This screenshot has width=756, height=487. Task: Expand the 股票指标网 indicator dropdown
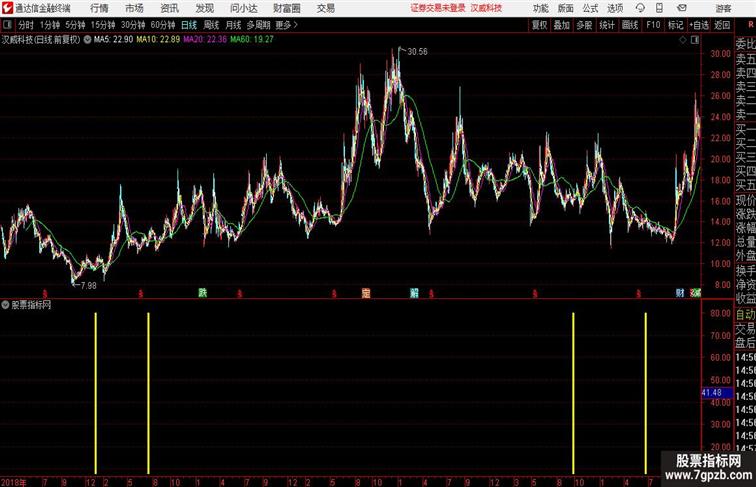pos(5,305)
